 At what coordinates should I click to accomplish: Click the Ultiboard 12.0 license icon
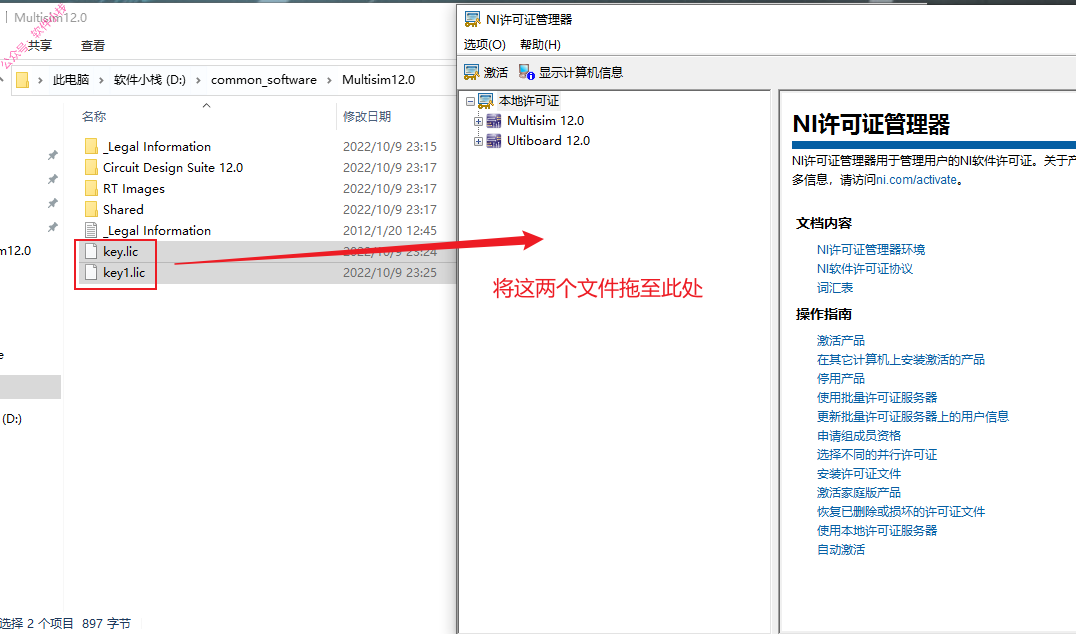[x=494, y=141]
